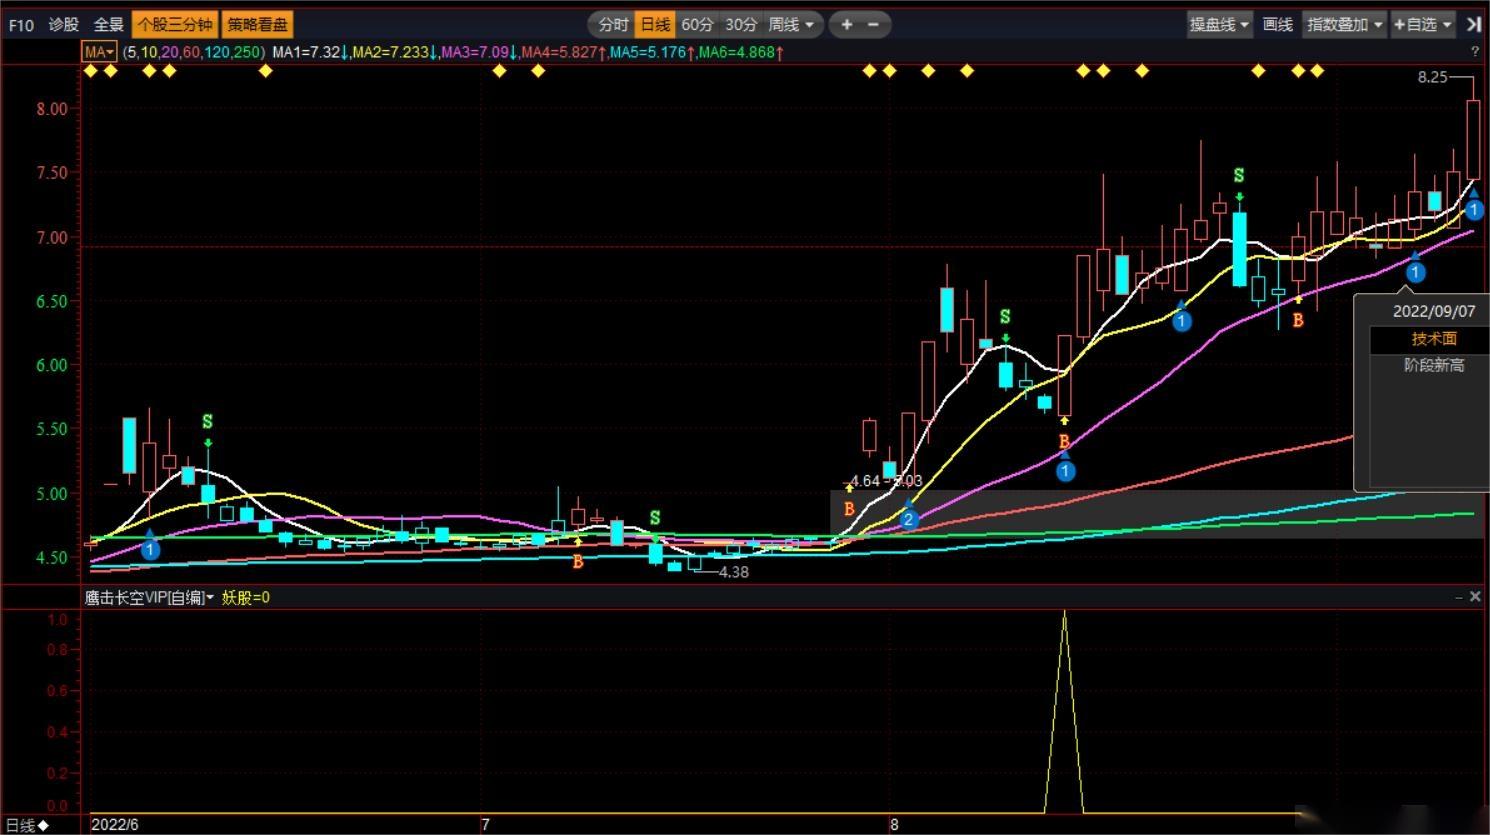Click the first yellow diamond event marker
The width and height of the screenshot is (1490, 835).
click(91, 71)
